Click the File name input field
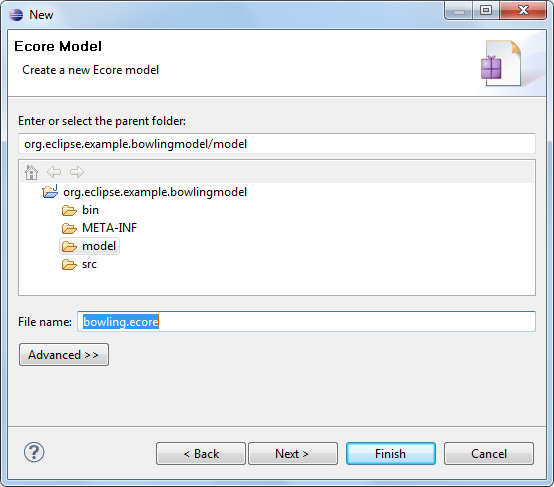This screenshot has height=487, width=554. click(x=306, y=322)
